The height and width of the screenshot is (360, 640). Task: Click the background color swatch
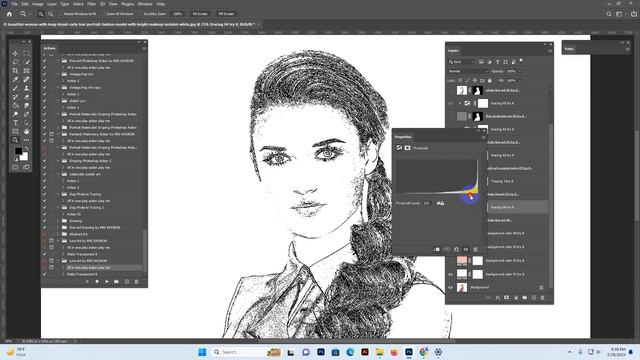coord(24,157)
